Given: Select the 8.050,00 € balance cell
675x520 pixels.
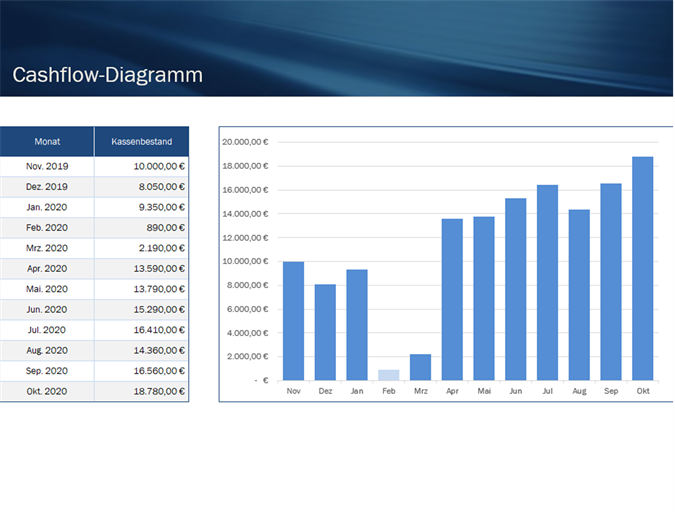Looking at the screenshot, I should point(142,187).
